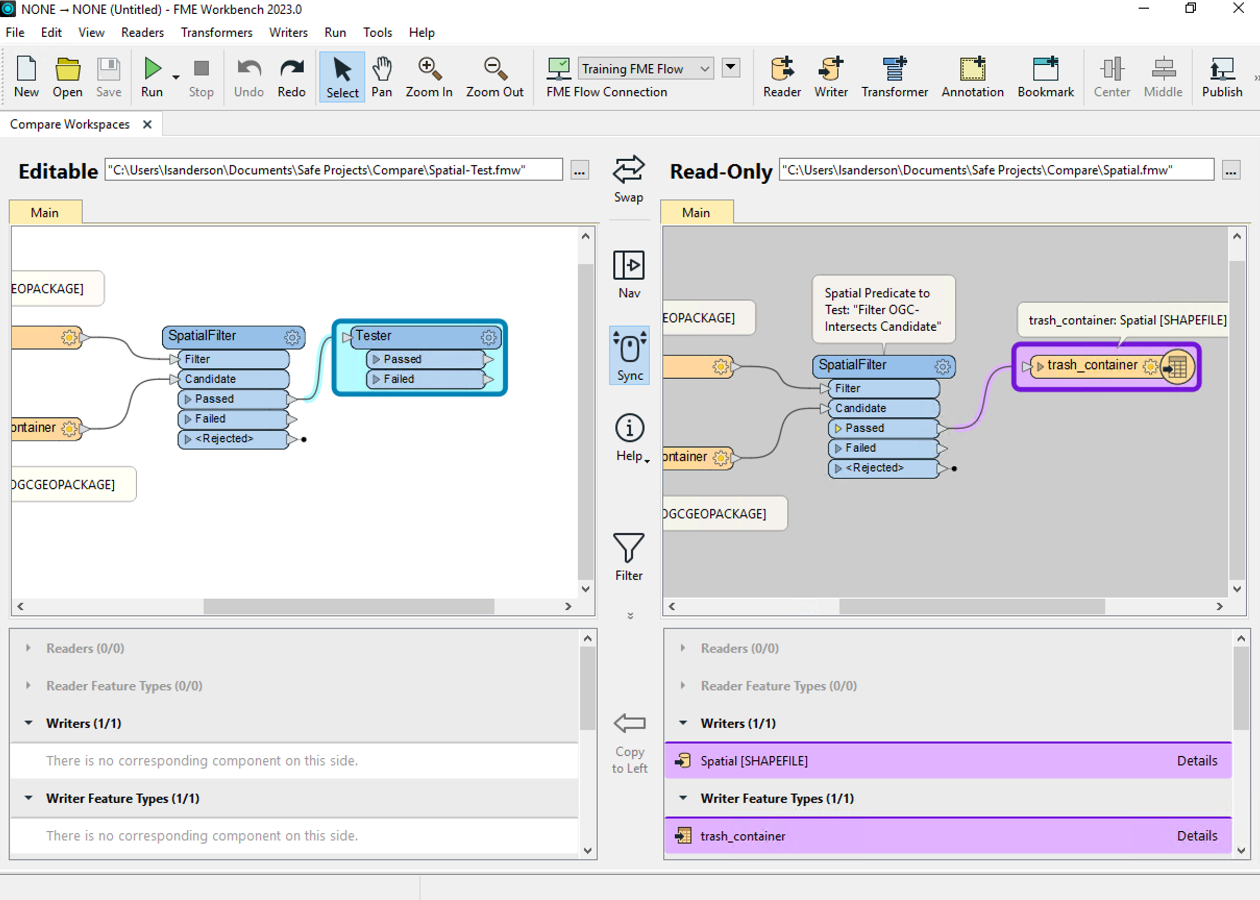Expand Tester Passed port attributes
Screen dimensions: 1260x900
click(x=376, y=359)
